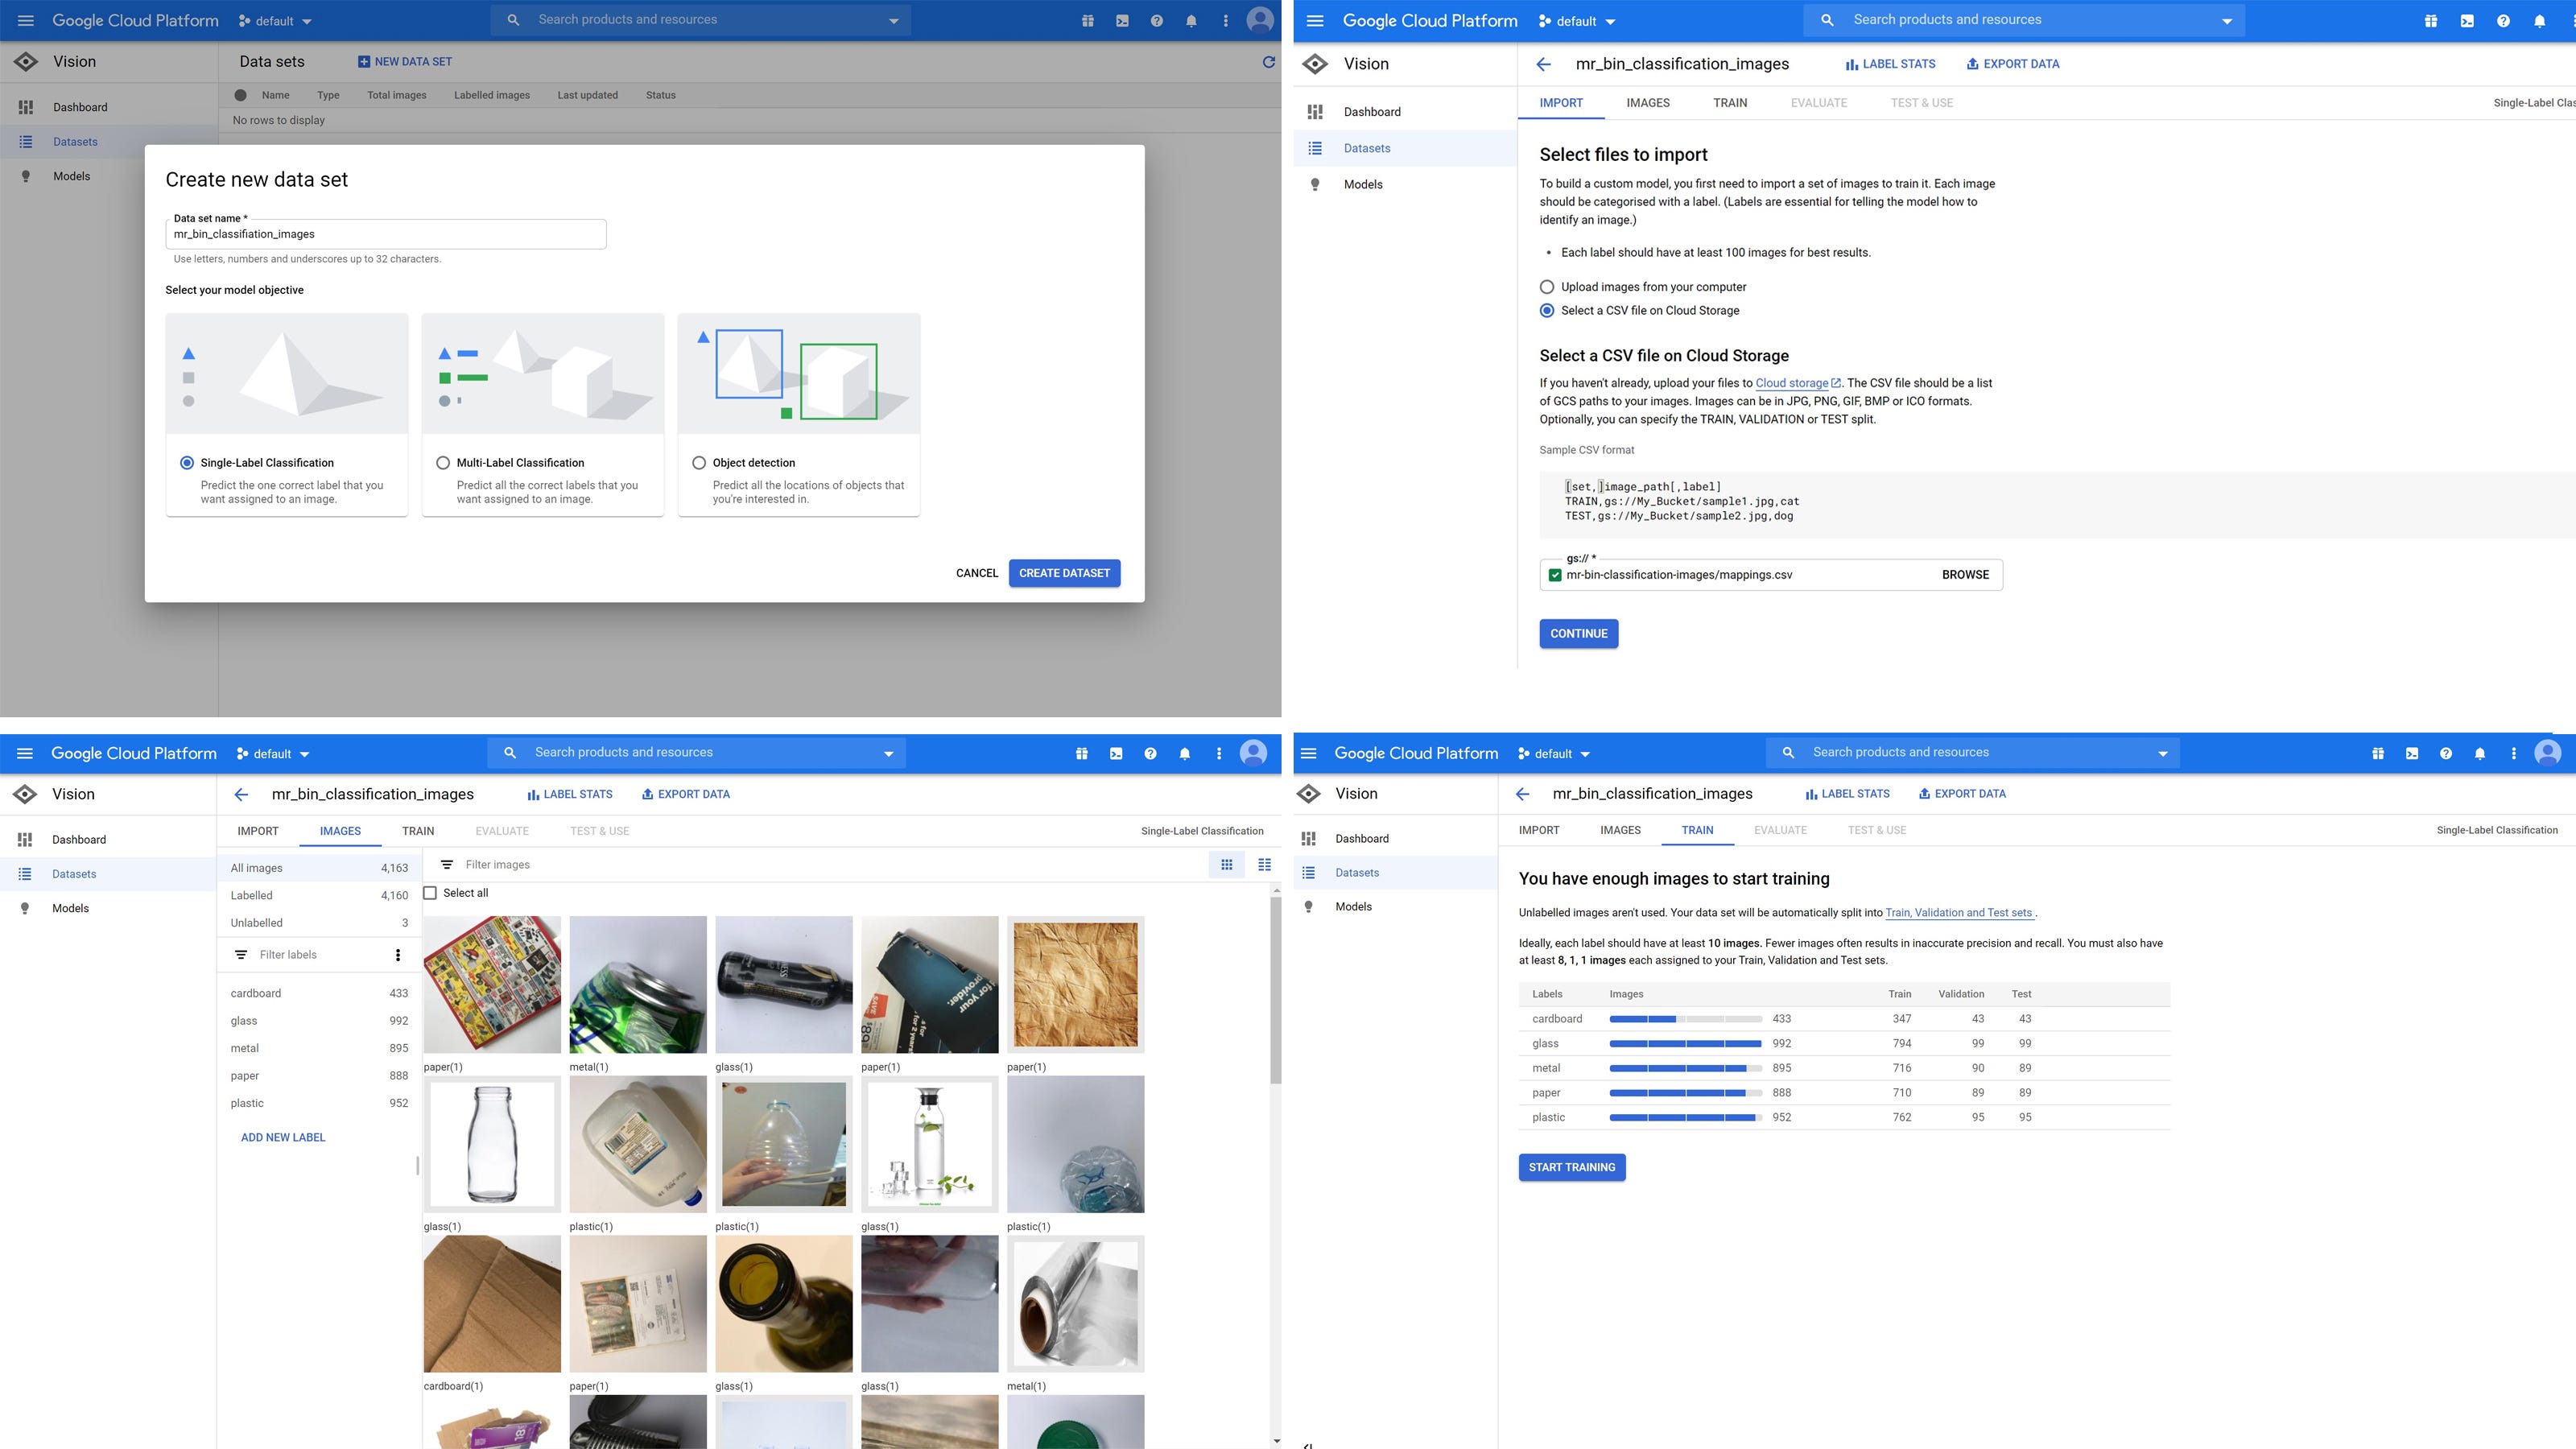Click the Data set name input field
The width and height of the screenshot is (2576, 1449).
tap(385, 234)
